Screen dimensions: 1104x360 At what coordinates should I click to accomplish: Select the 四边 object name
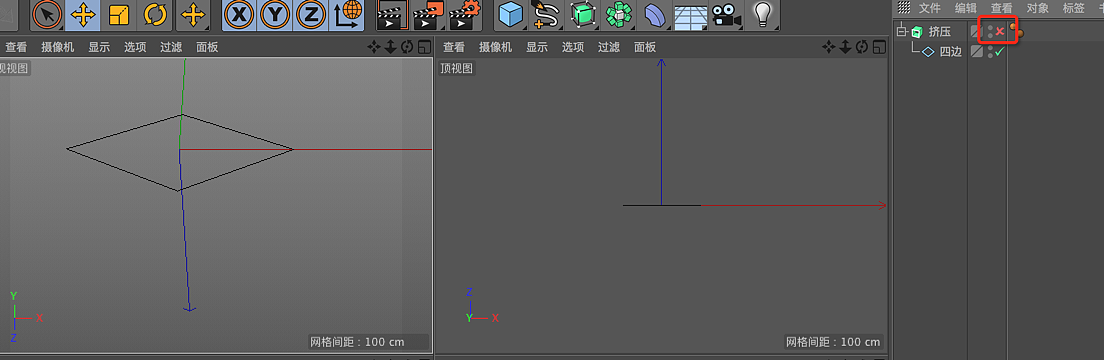point(951,51)
